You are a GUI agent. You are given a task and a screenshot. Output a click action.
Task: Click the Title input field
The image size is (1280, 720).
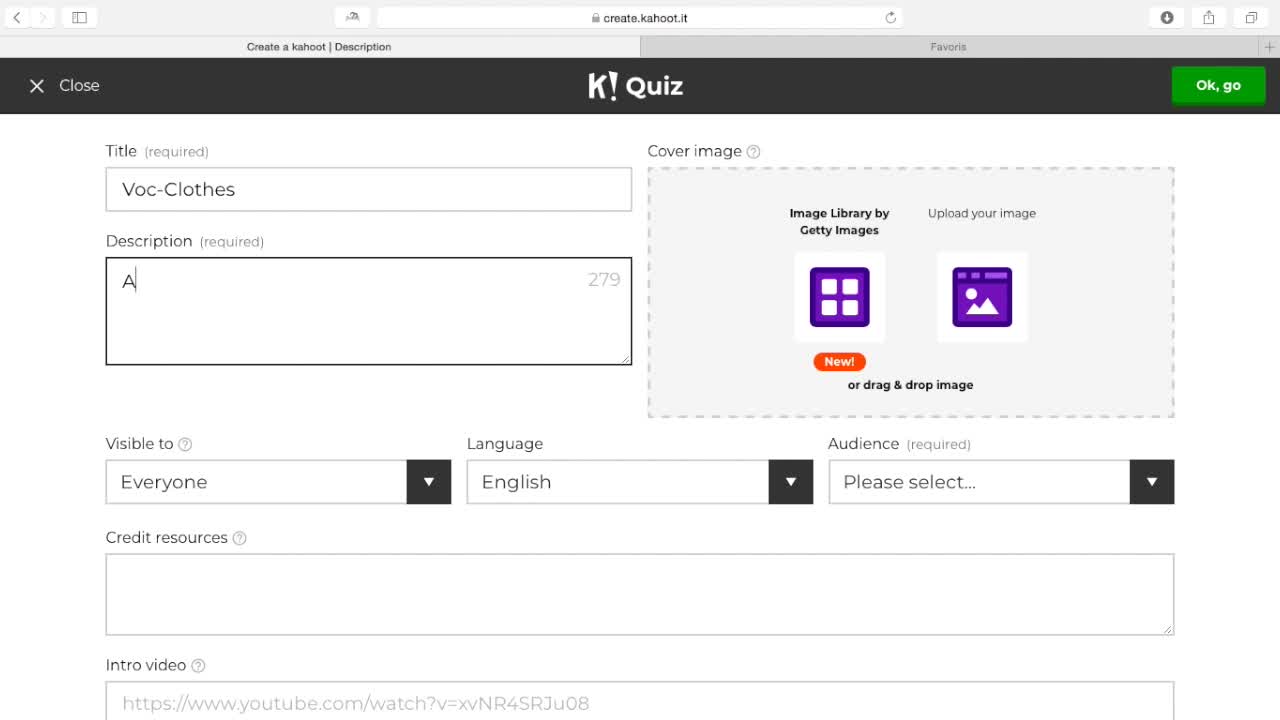(368, 190)
